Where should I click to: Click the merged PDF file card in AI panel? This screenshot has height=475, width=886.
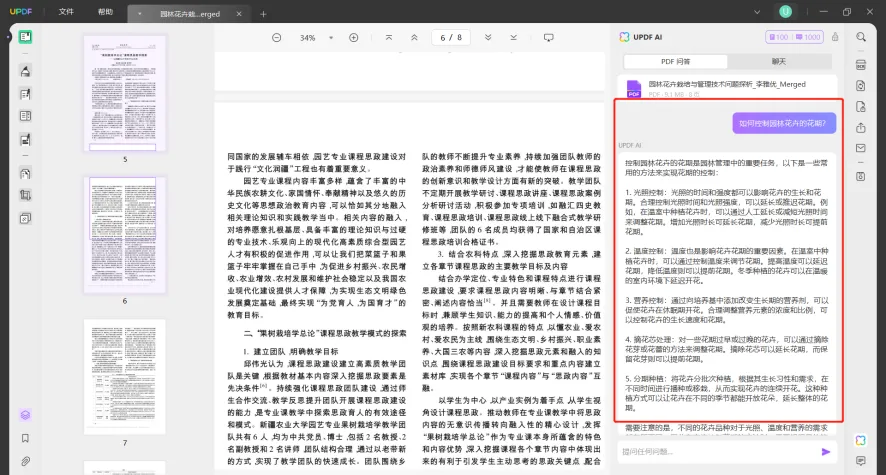[x=727, y=88]
